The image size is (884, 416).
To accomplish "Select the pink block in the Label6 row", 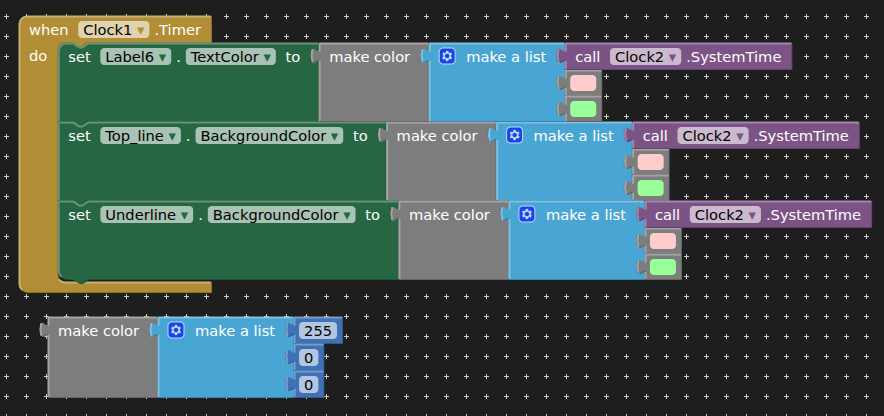I will (x=583, y=83).
